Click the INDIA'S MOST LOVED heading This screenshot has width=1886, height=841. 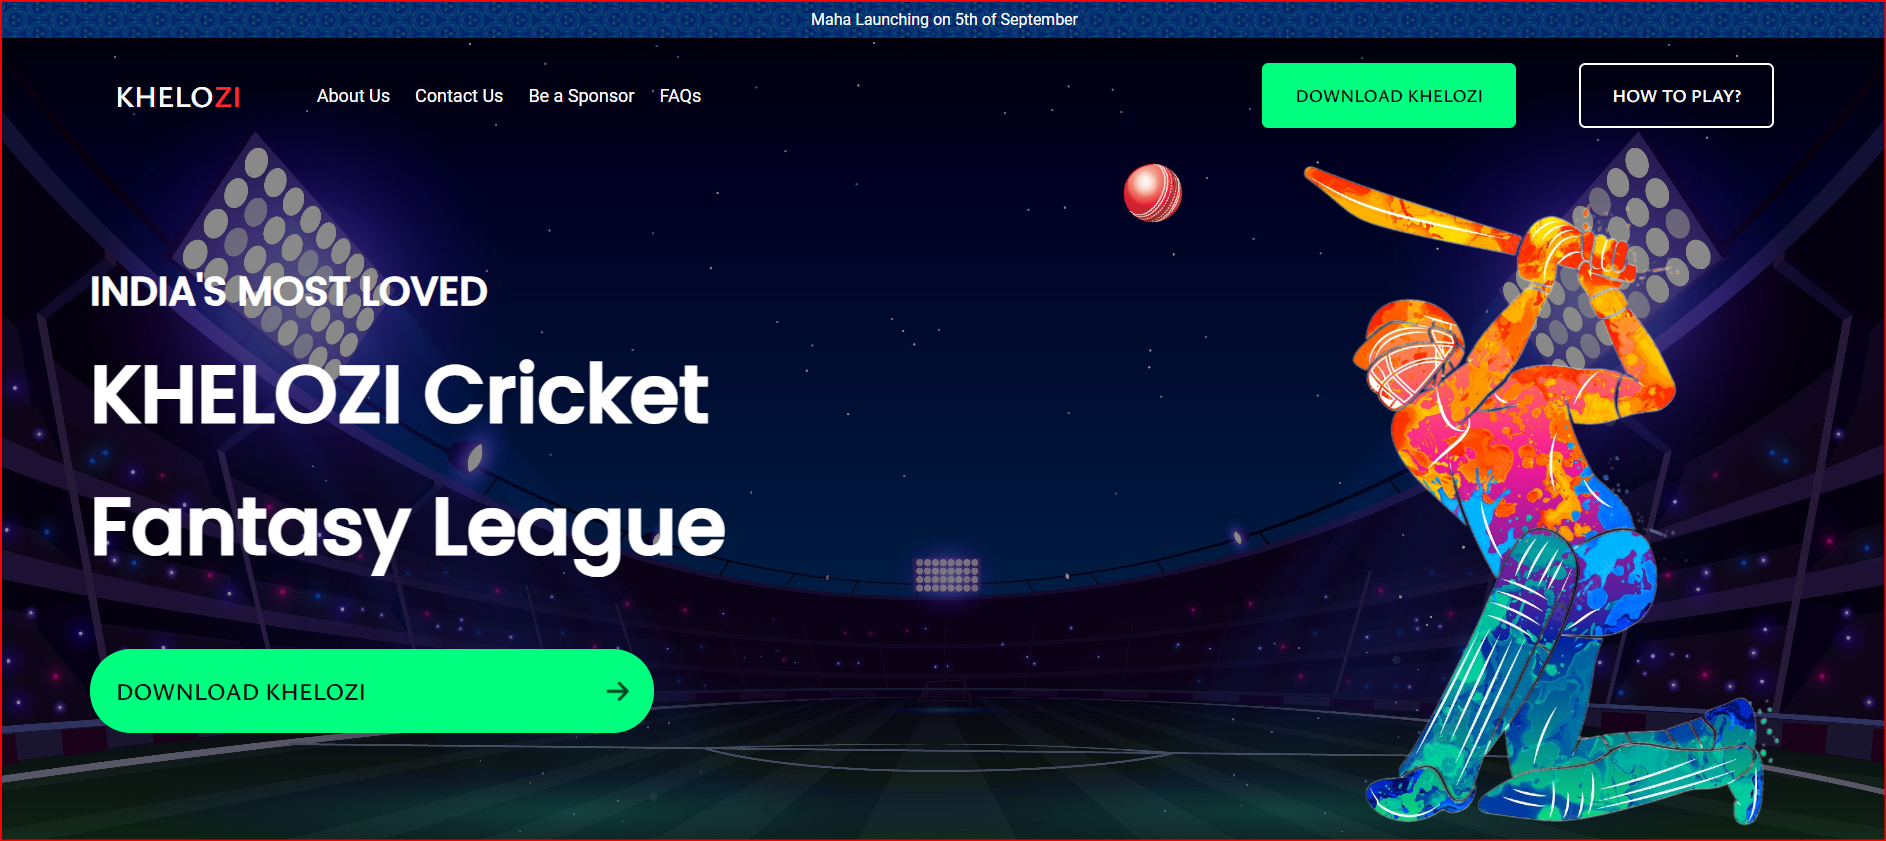[x=289, y=292]
